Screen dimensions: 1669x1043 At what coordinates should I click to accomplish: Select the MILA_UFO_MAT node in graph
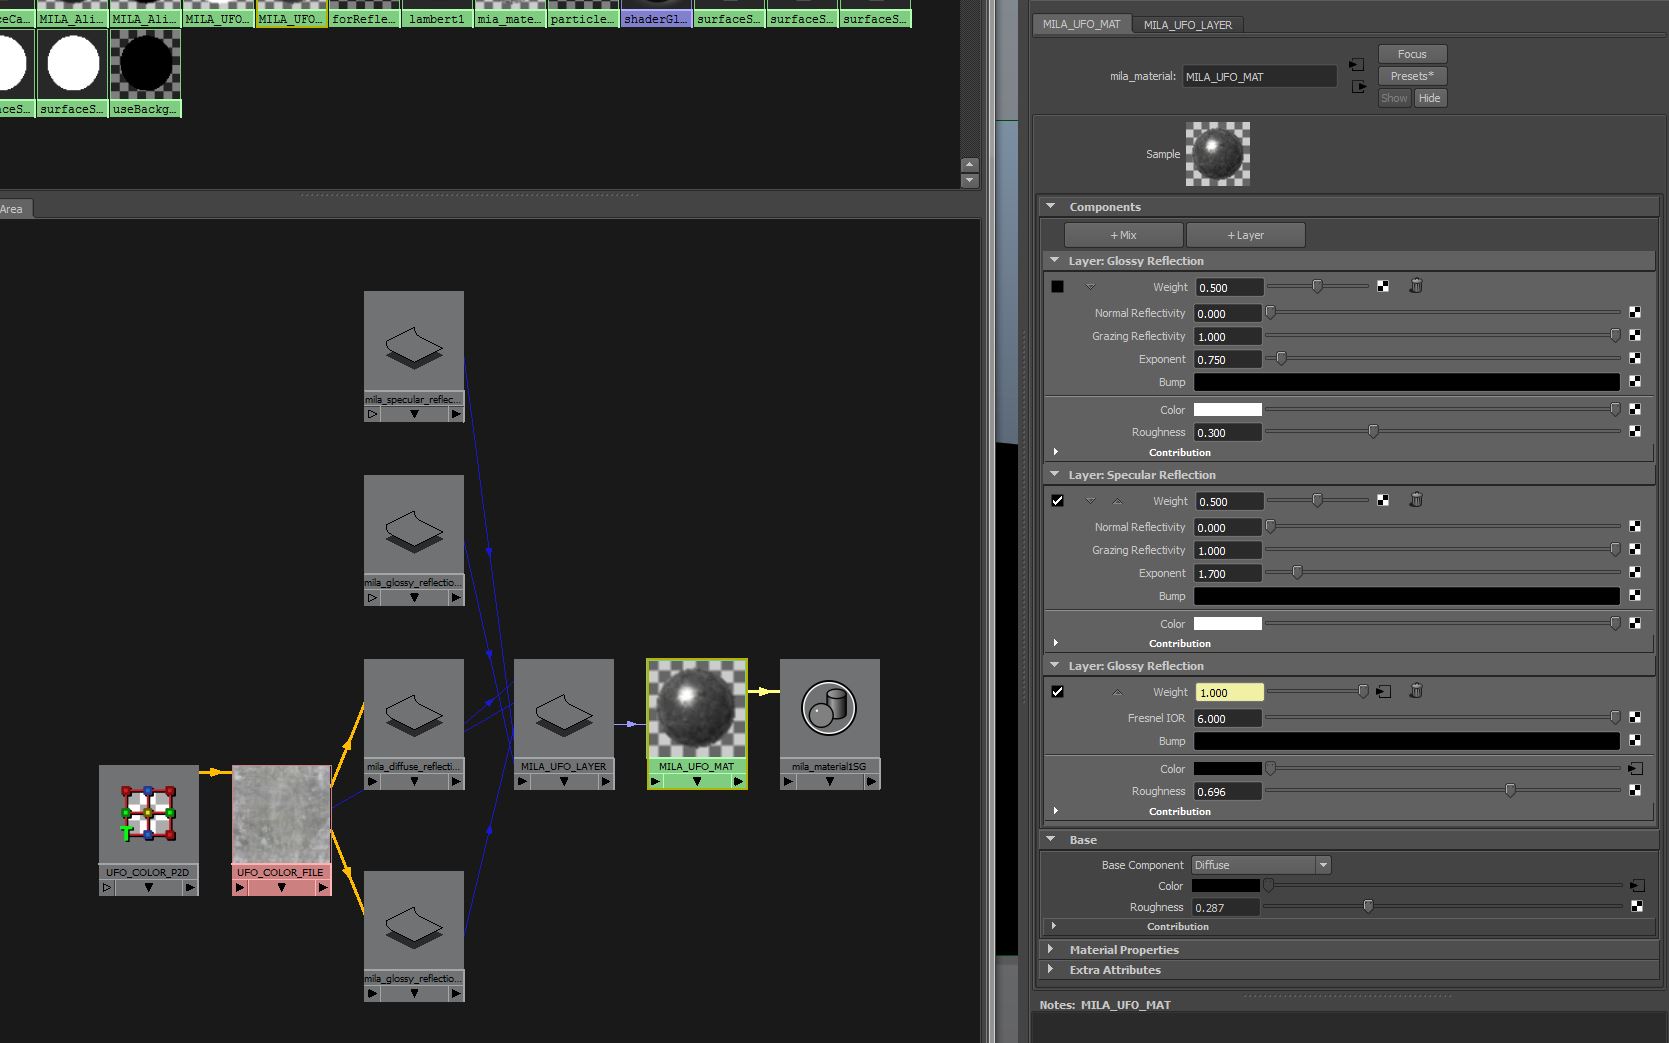697,723
